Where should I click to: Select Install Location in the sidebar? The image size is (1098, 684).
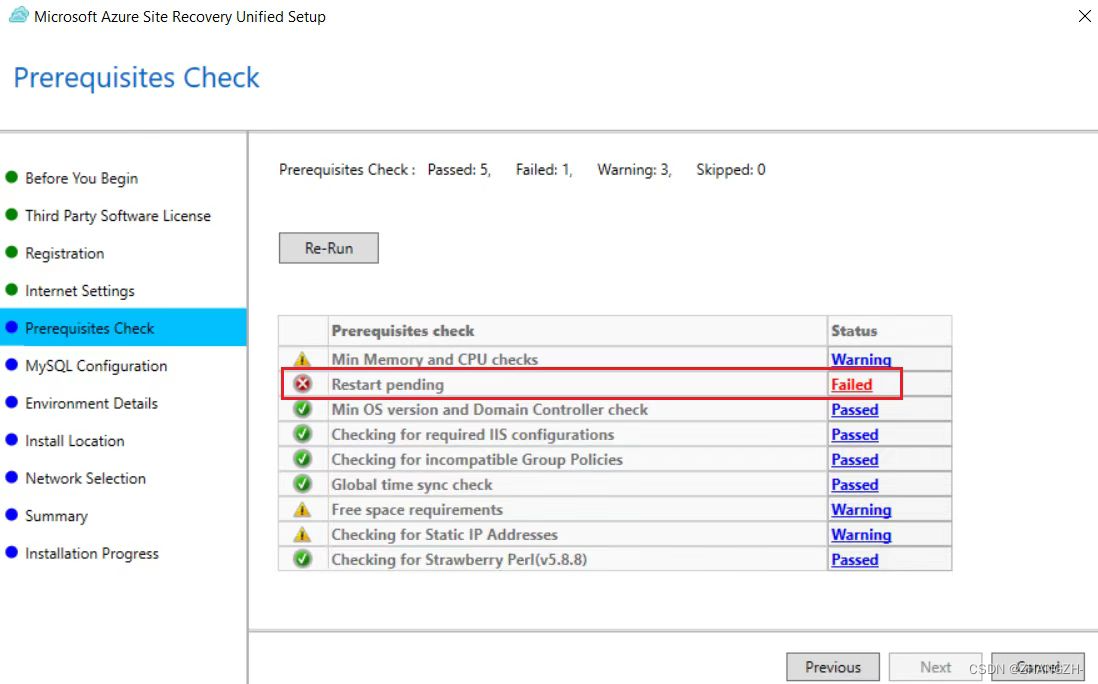coord(75,441)
